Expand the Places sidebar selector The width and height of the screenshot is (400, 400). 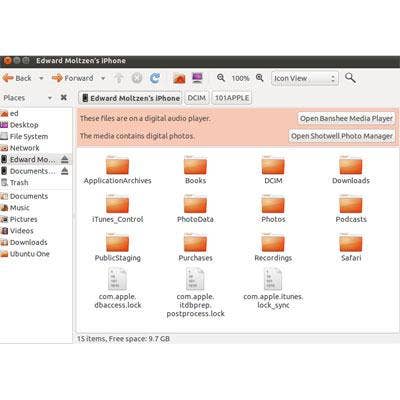pyautogui.click(x=50, y=98)
